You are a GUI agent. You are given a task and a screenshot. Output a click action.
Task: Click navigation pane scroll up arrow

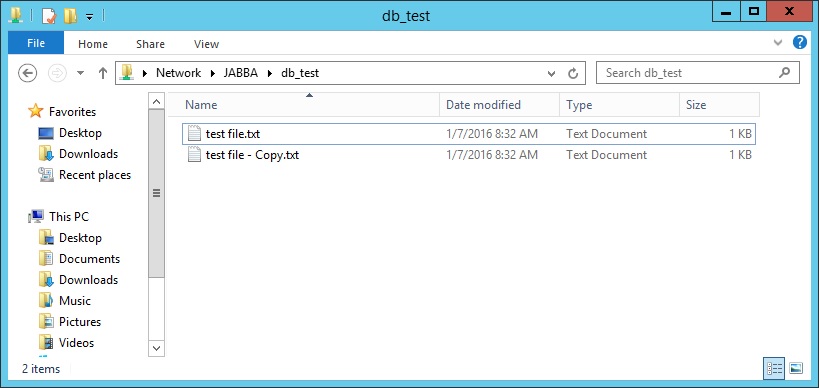[x=156, y=101]
